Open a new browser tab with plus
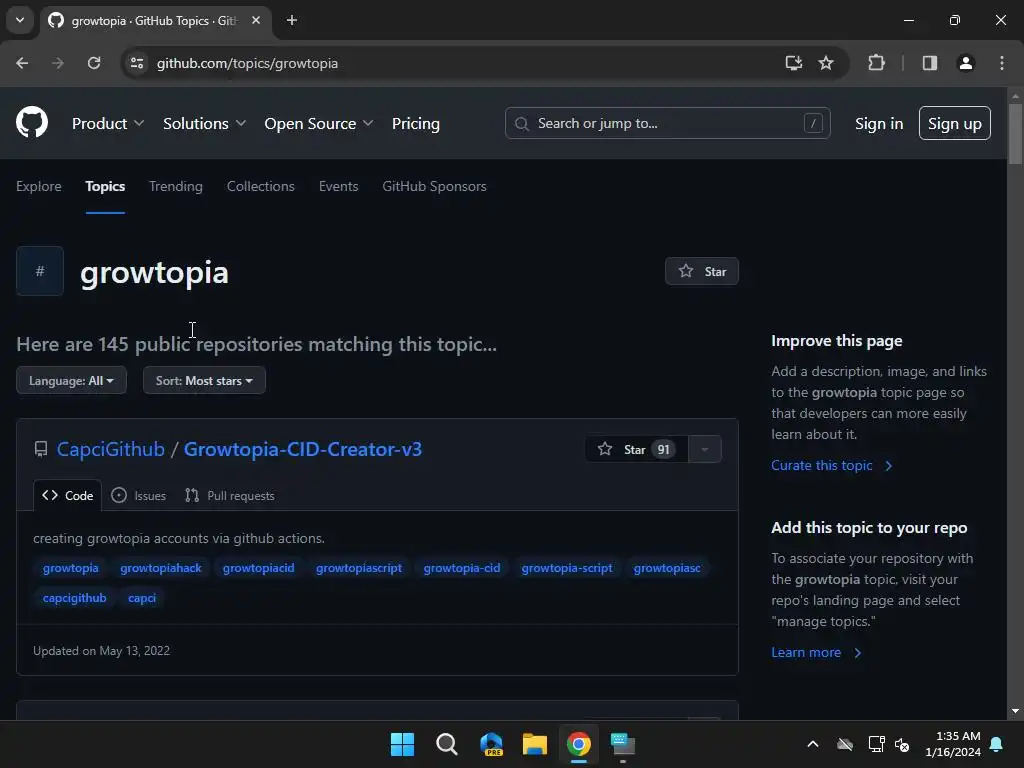 pyautogui.click(x=292, y=20)
